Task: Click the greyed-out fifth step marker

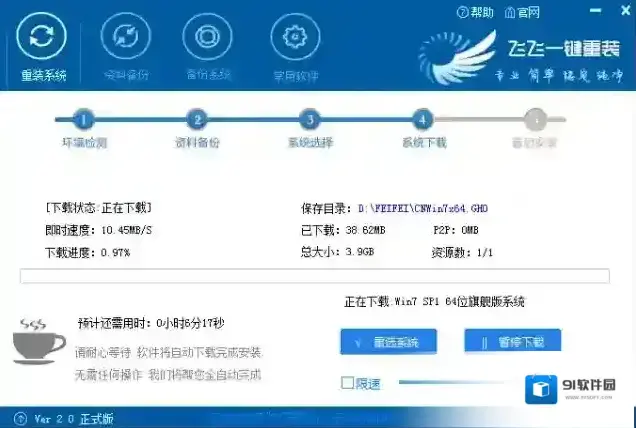Action: (536, 120)
